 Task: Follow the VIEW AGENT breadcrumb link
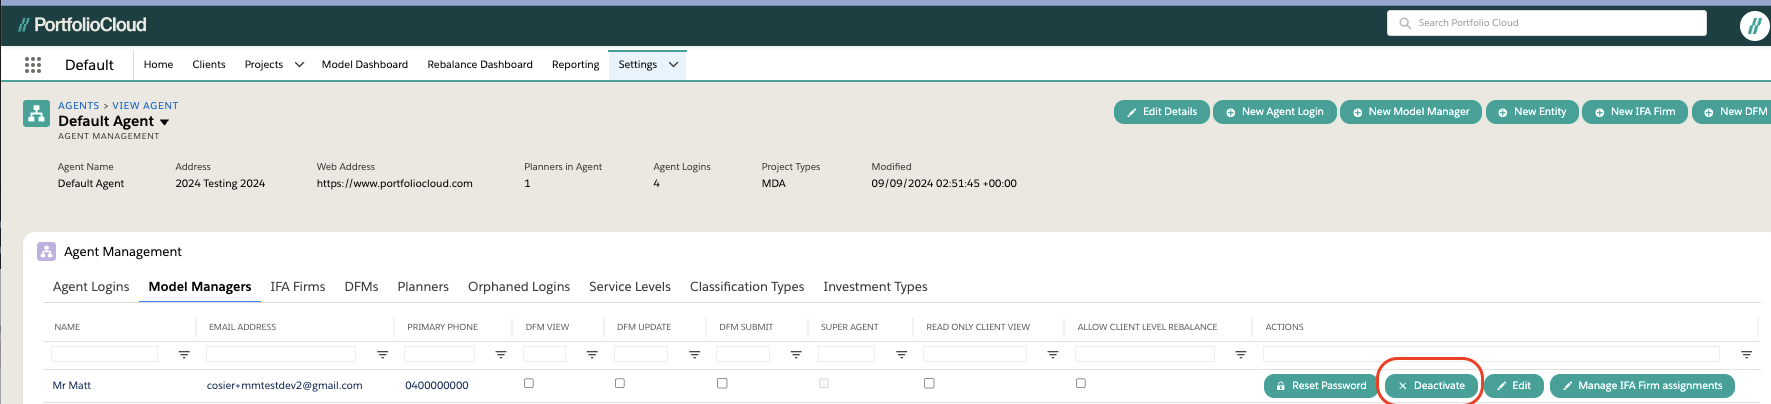pos(145,106)
